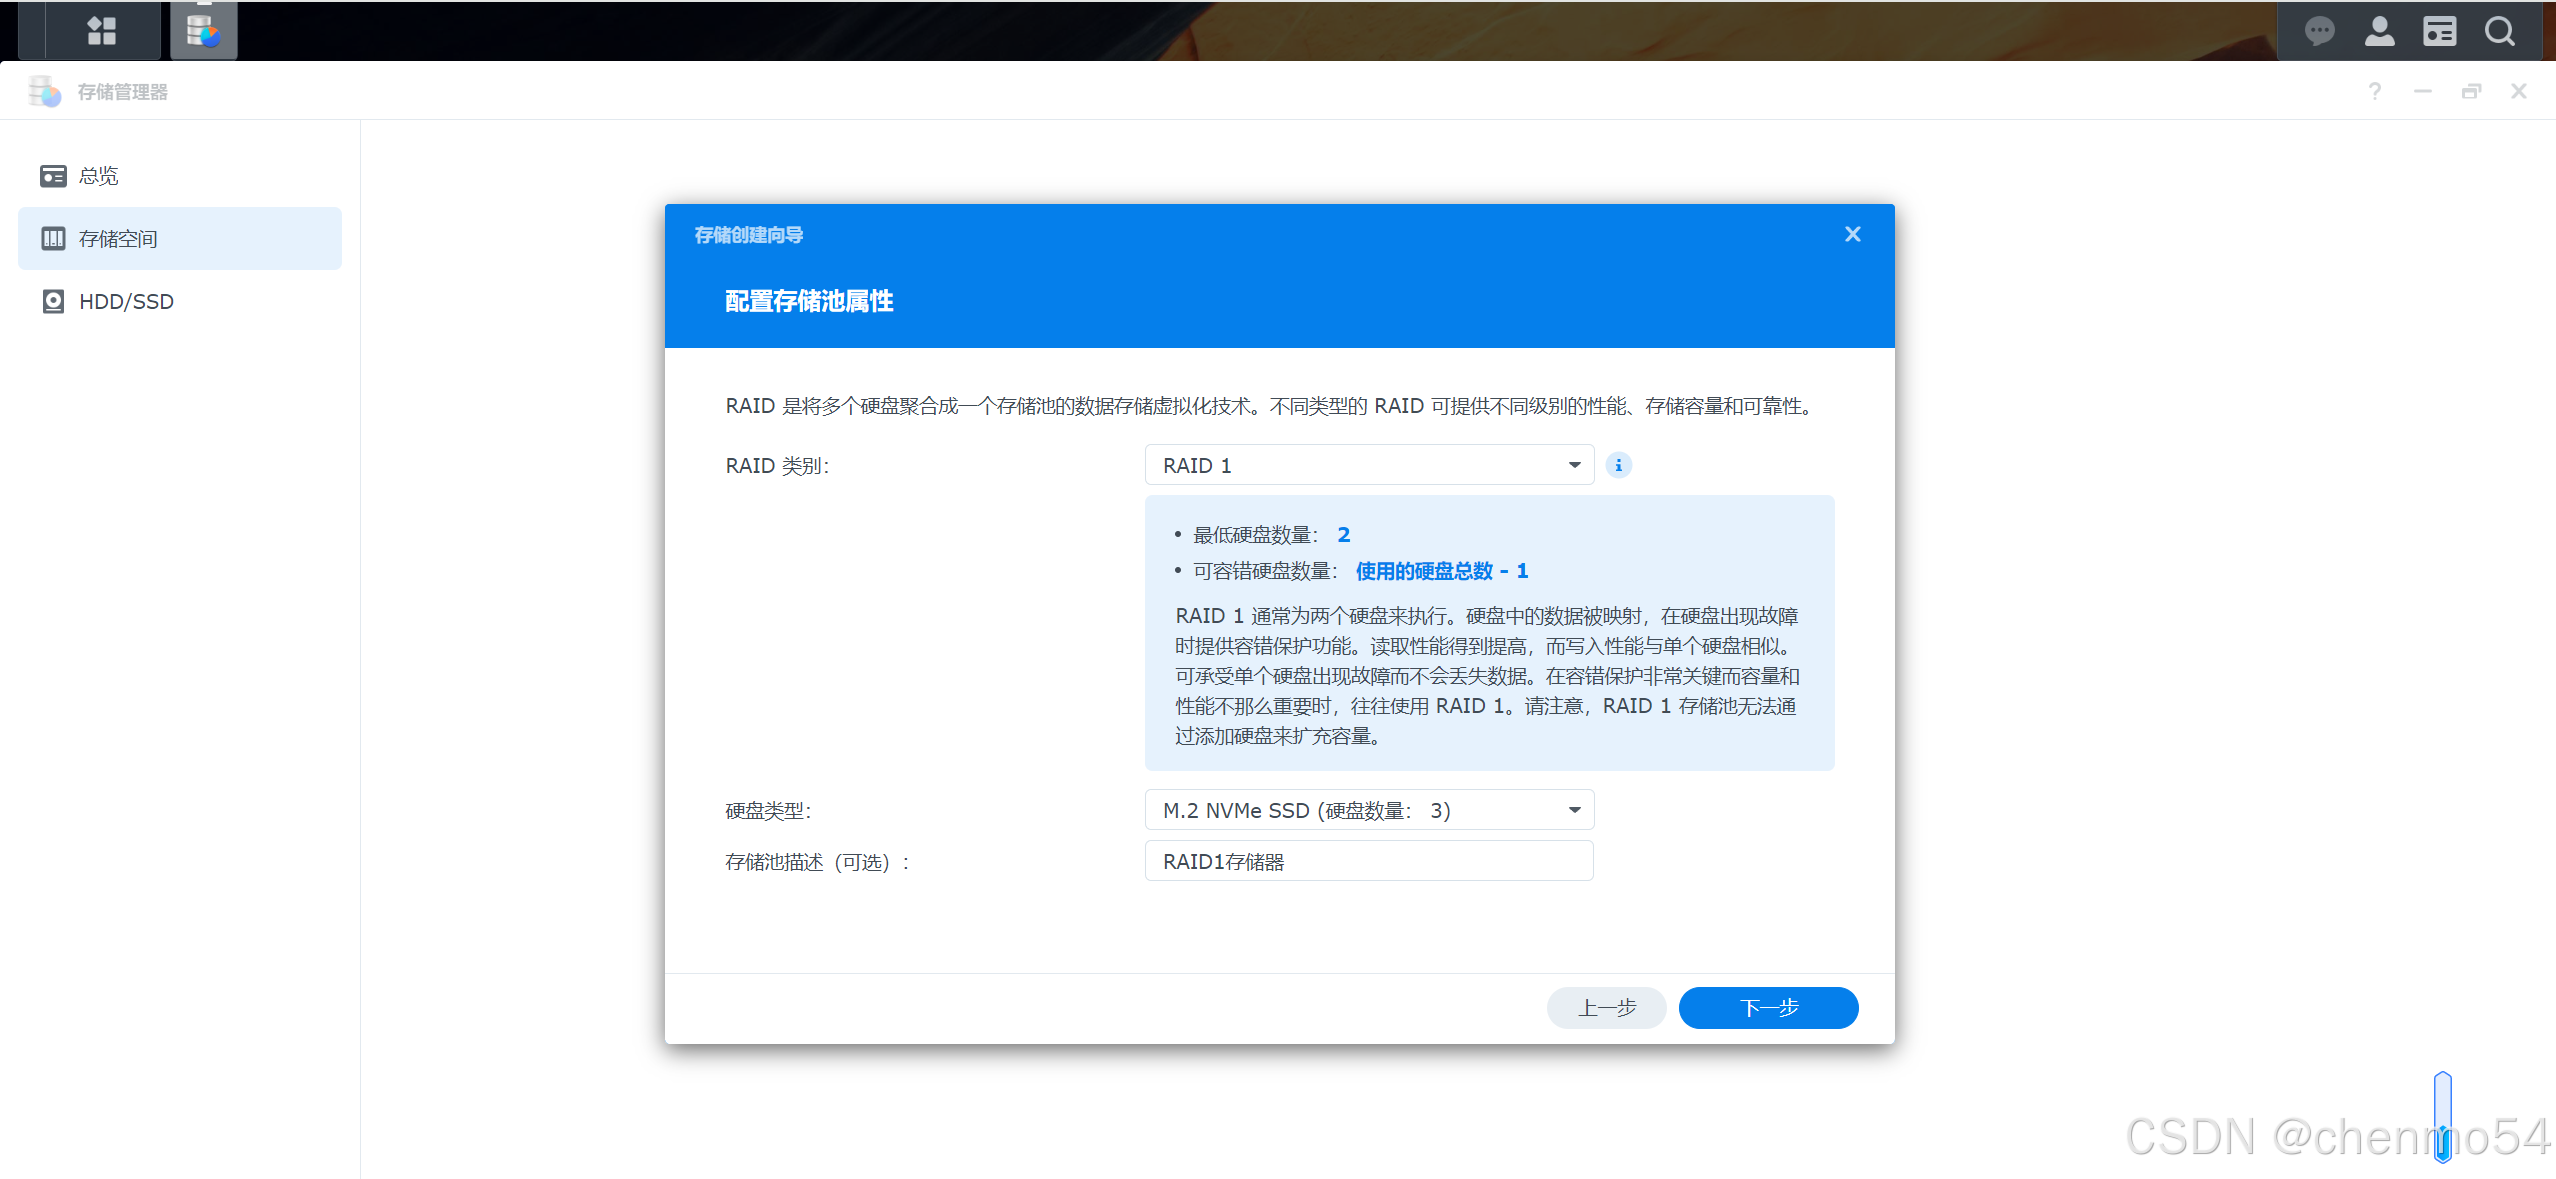Expand the M.2 NVMe SSD drive type dropdown
Viewport: 2556px width, 1179px height.
click(1368, 810)
